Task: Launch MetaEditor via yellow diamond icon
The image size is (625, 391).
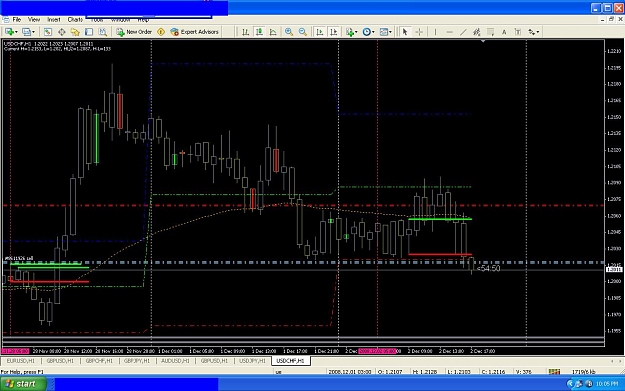Action: (x=161, y=32)
